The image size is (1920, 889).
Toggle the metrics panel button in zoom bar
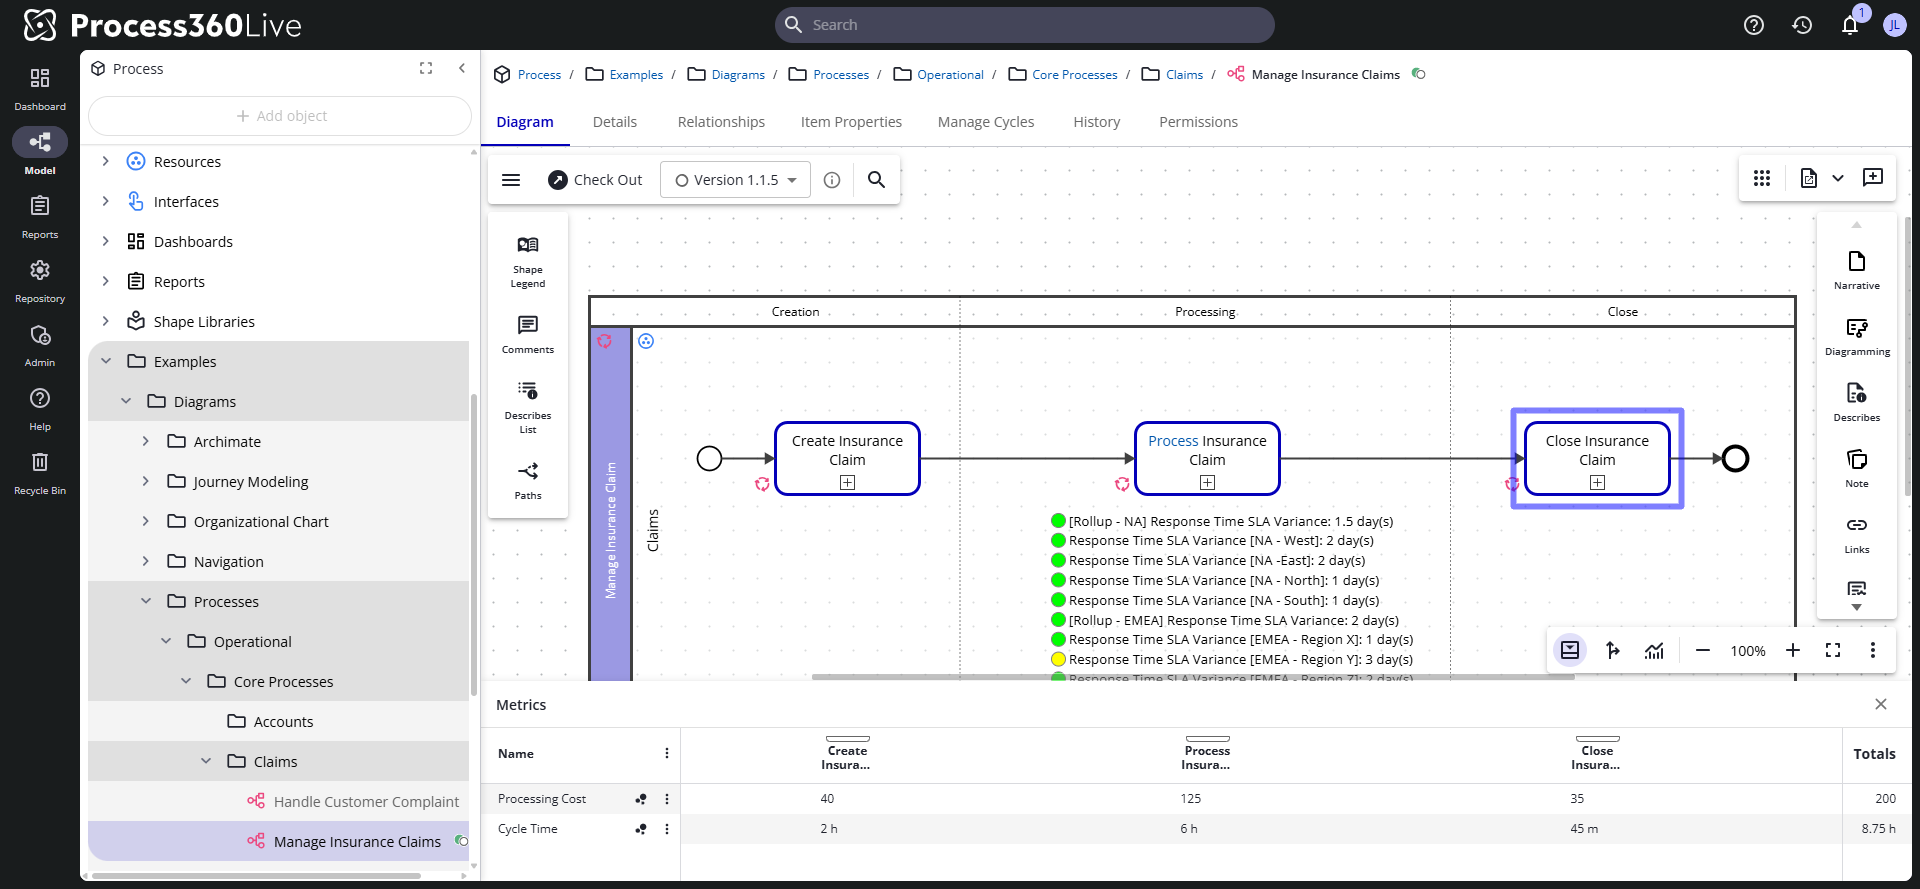pos(1570,650)
